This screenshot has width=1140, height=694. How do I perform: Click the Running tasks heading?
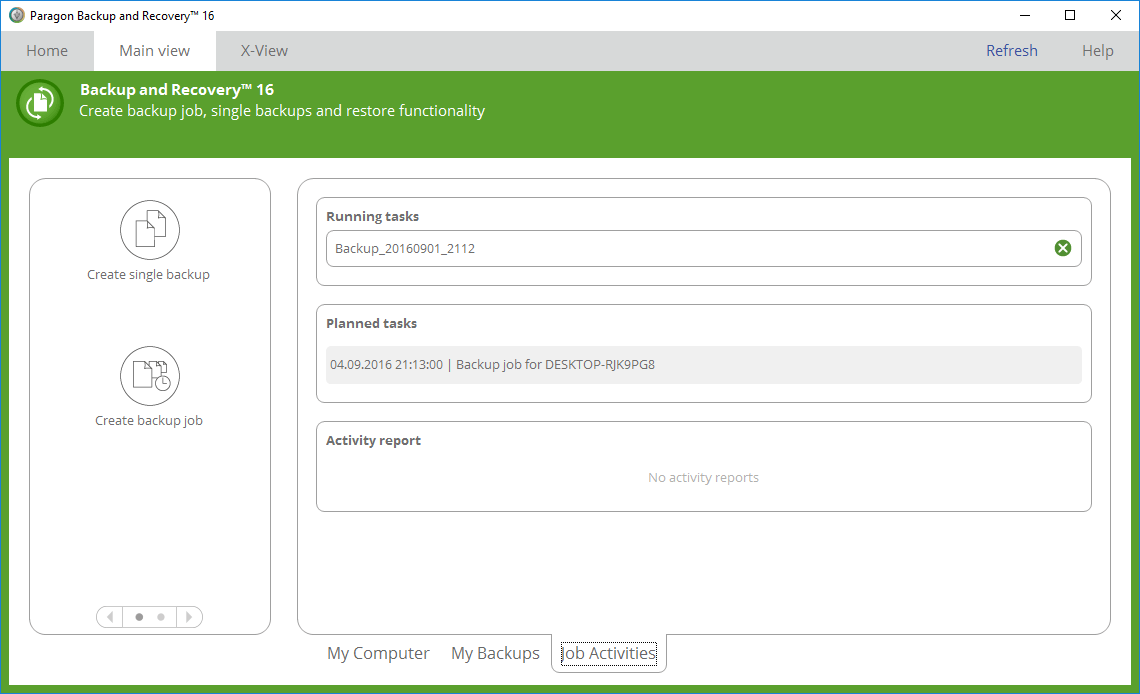(x=372, y=217)
